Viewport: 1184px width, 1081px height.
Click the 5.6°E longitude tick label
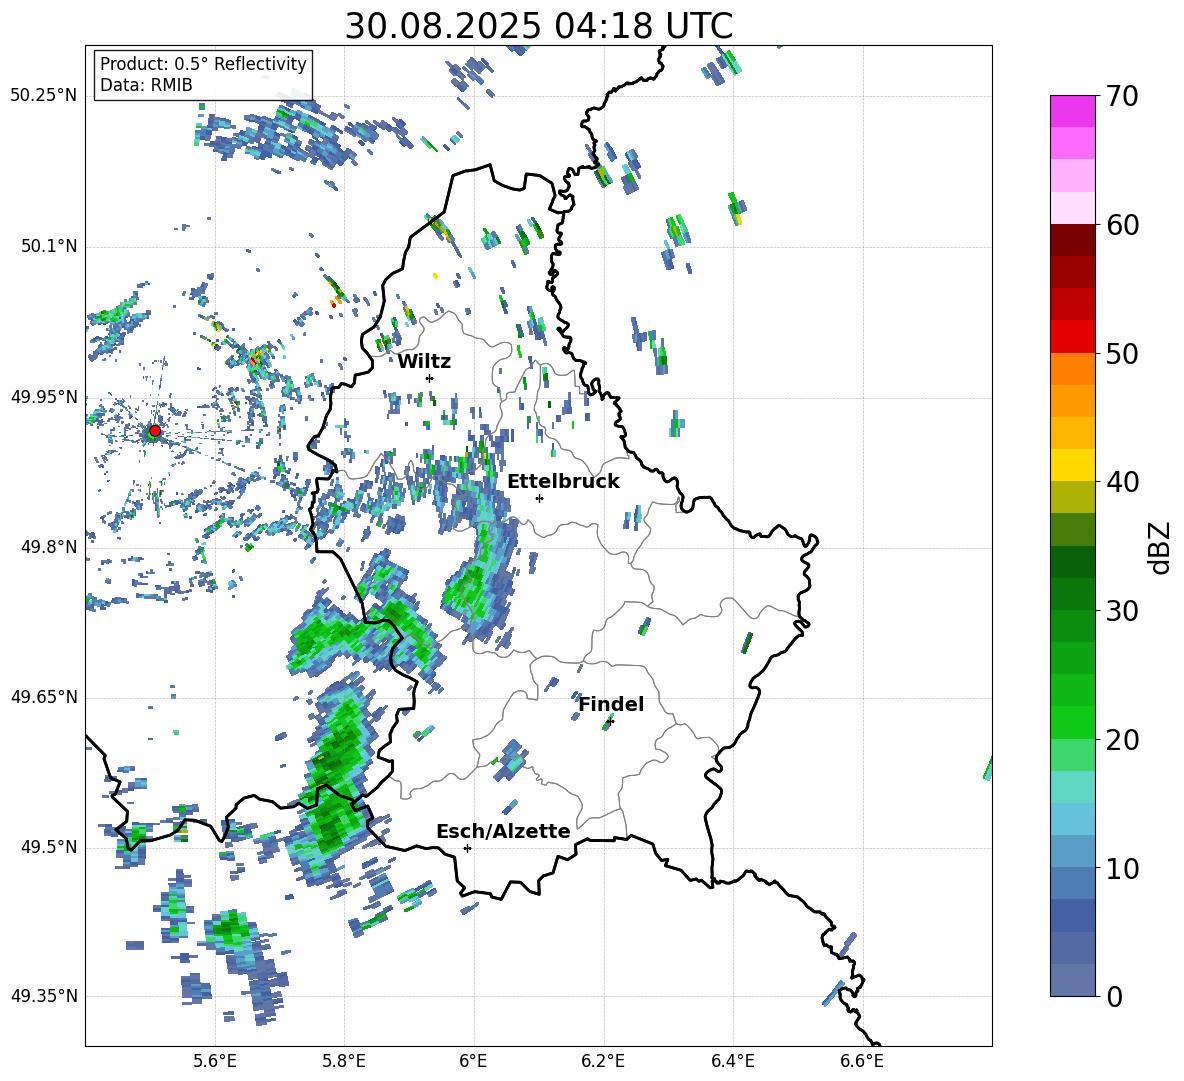click(x=215, y=1061)
